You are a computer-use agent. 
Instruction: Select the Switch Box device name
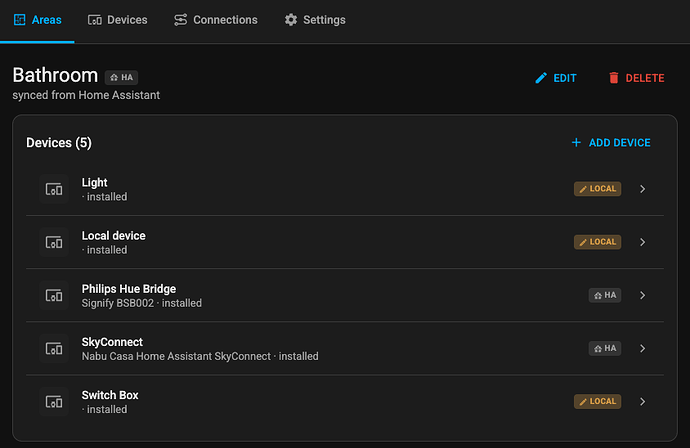[x=110, y=395]
